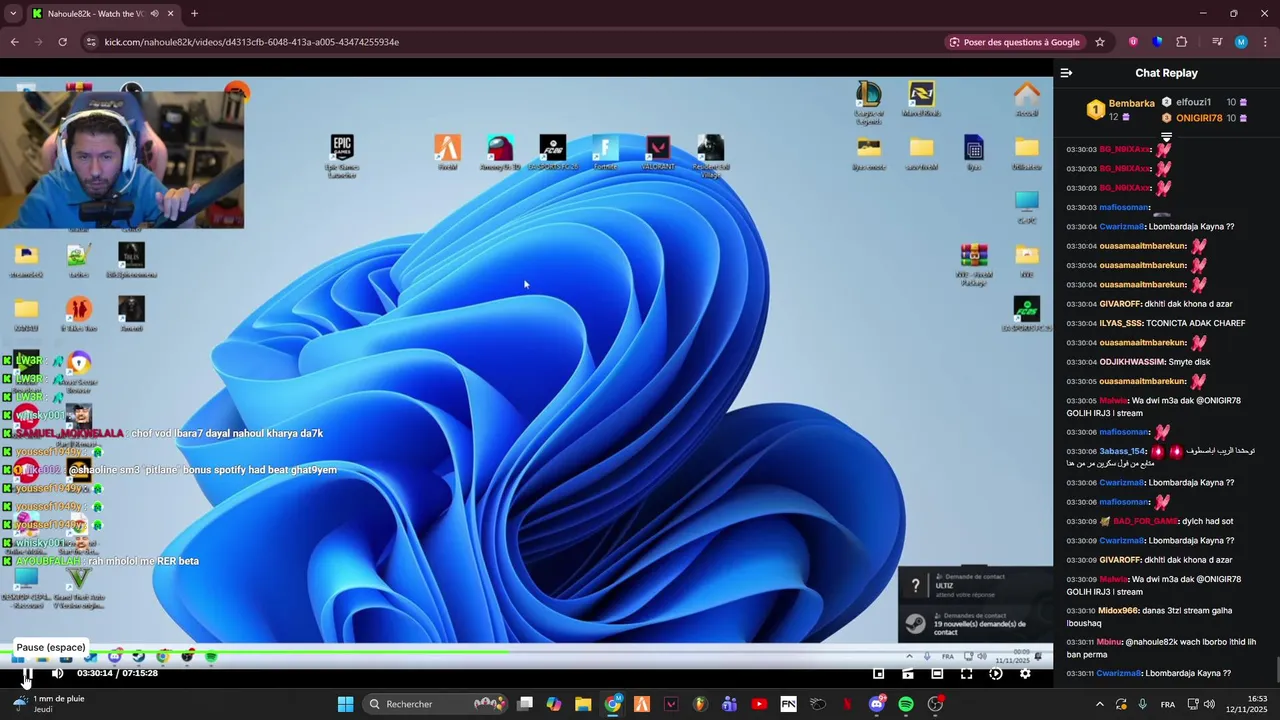Switch to Chrome in the taskbar
Image resolution: width=1280 pixels, height=720 pixels.
tap(613, 704)
